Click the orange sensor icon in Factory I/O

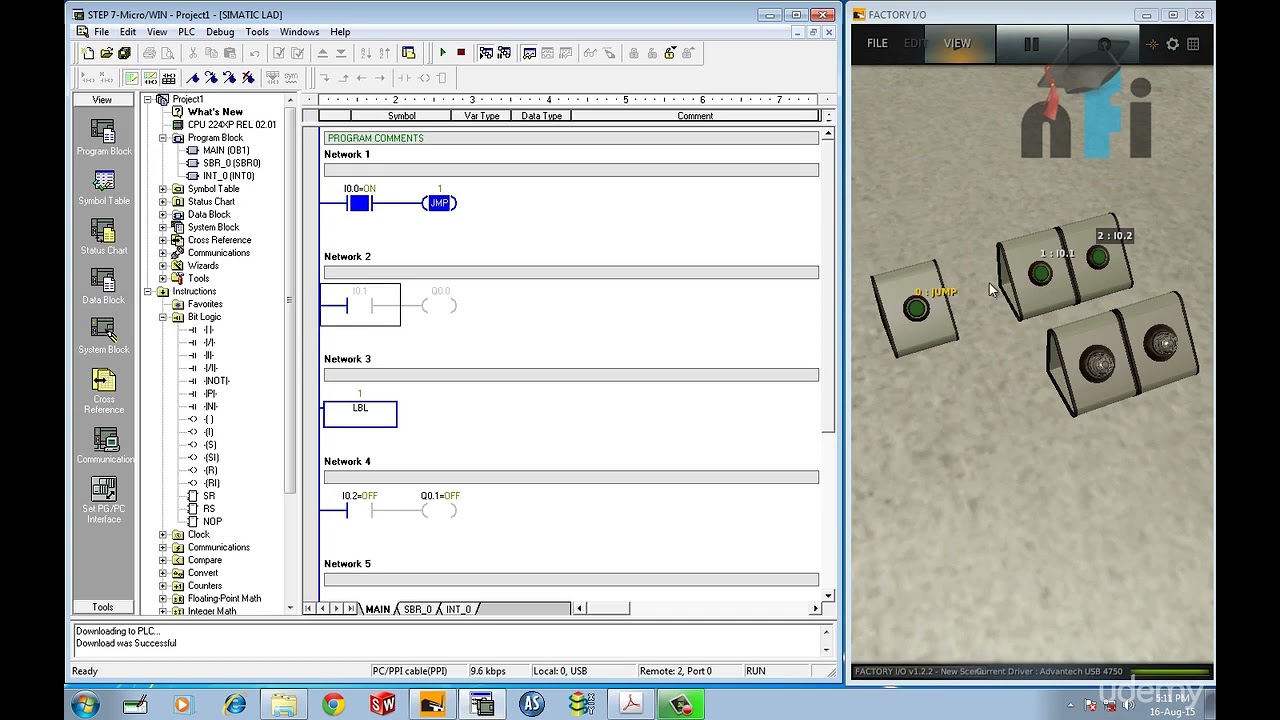click(1152, 44)
